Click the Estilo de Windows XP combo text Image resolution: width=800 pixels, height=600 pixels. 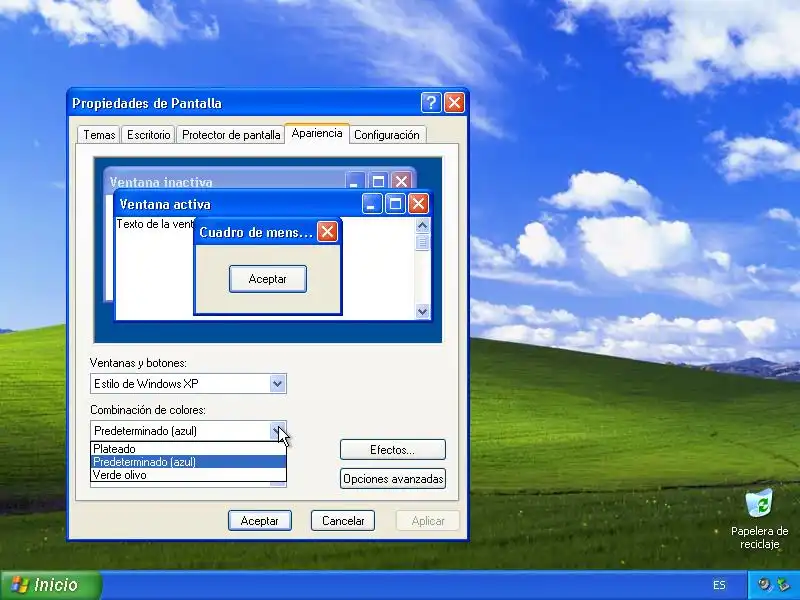[146, 384]
